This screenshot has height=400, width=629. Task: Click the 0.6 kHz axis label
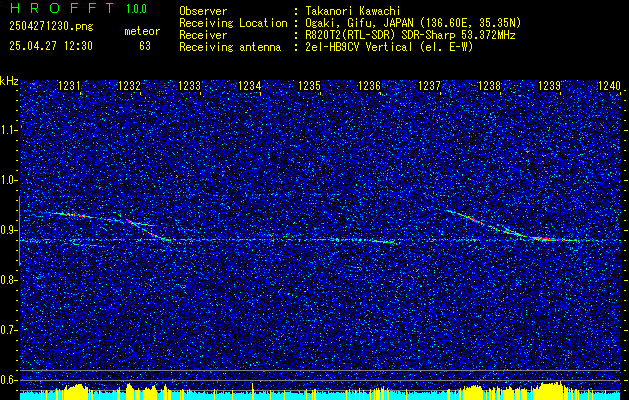(8, 380)
